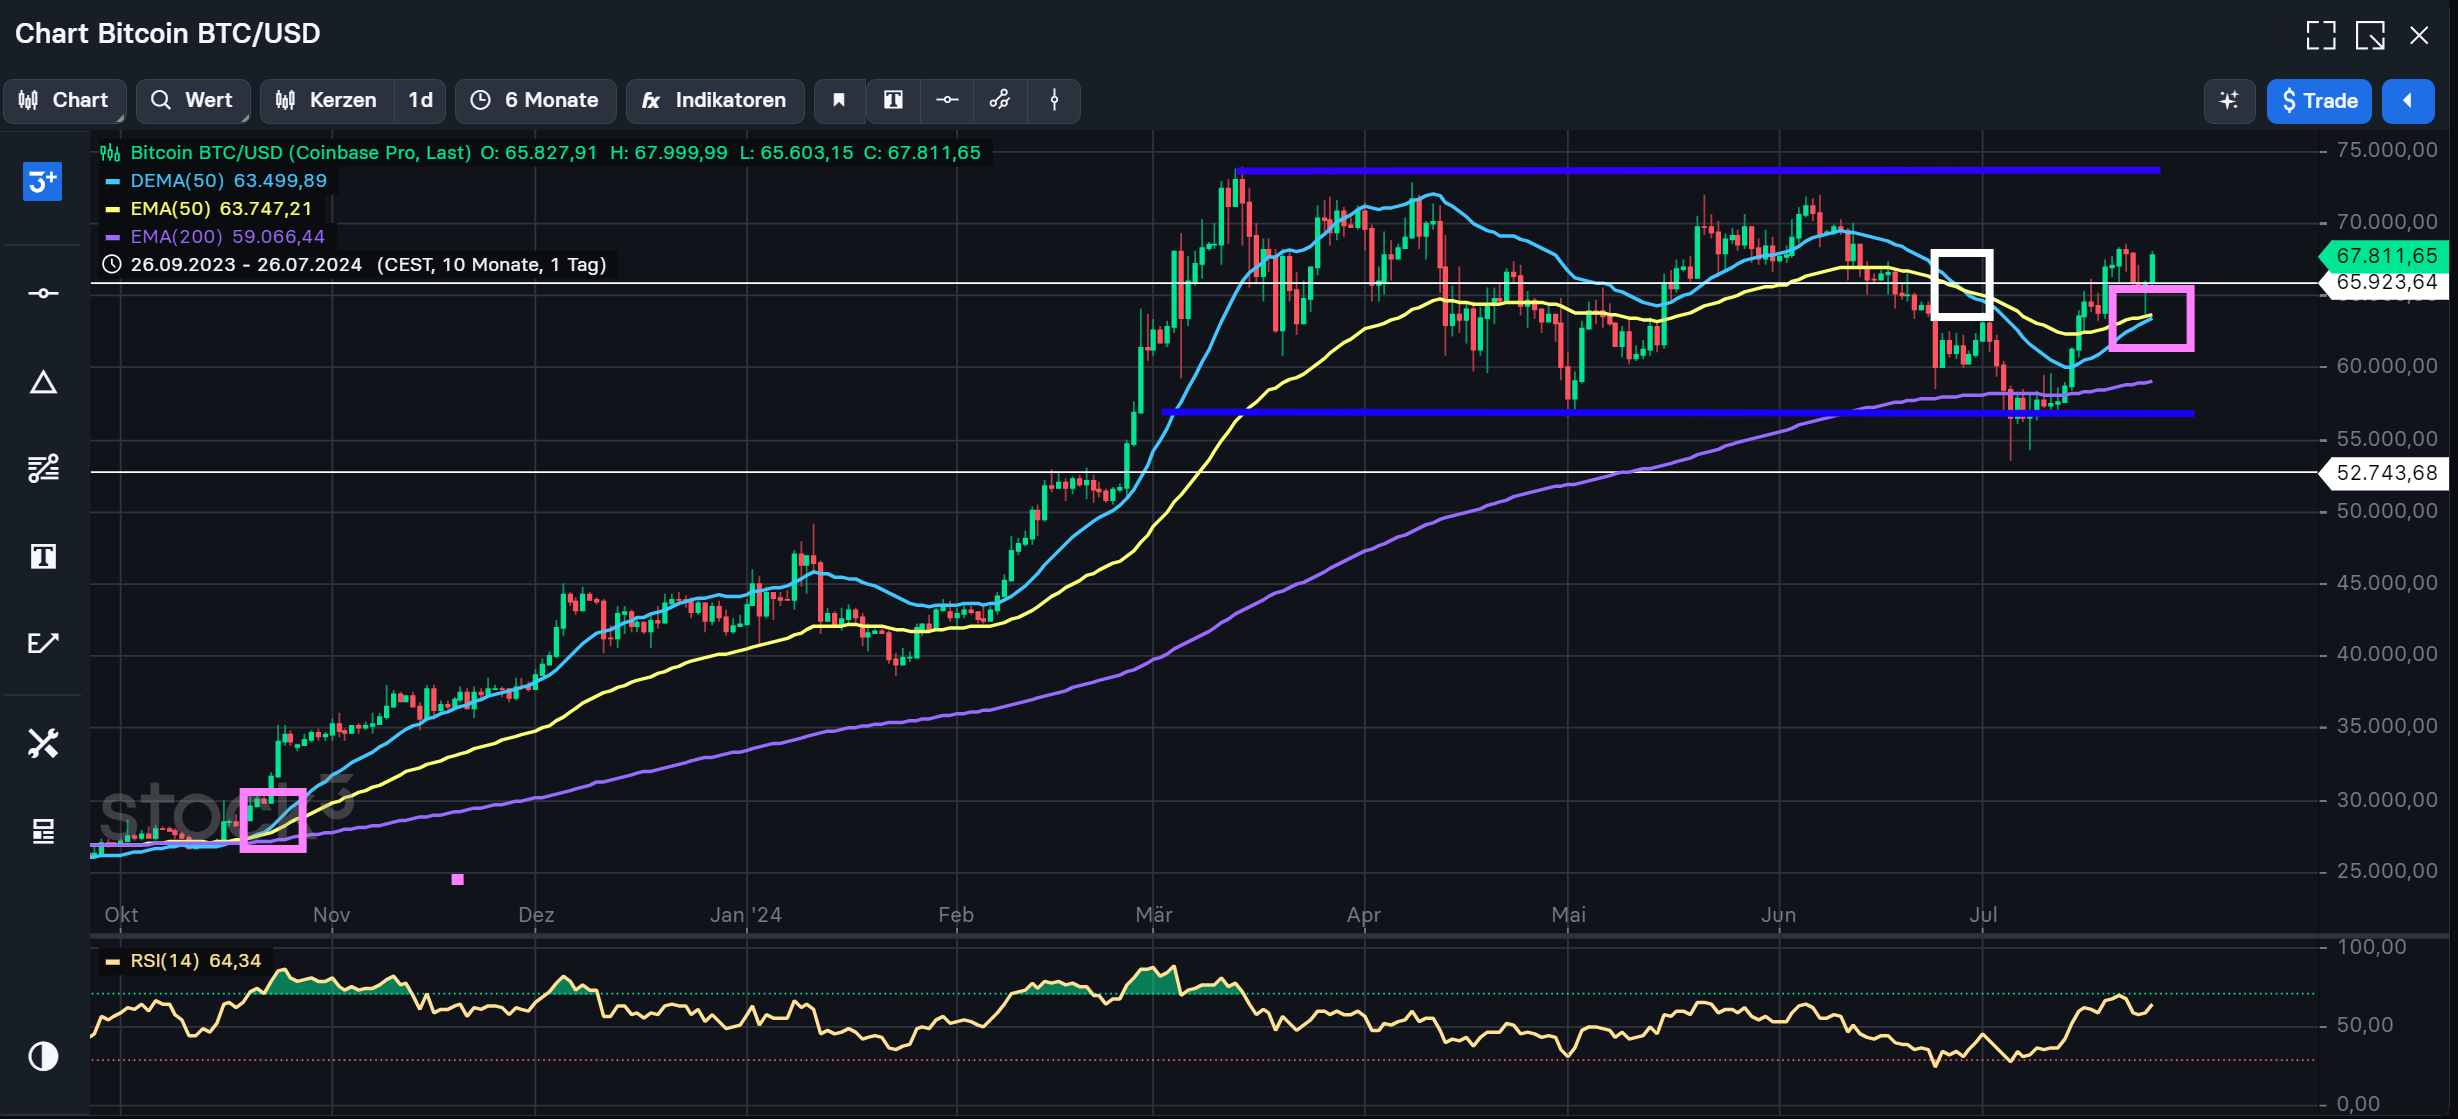Click the Mär label on time axis
This screenshot has height=1119, width=2458.
click(1154, 915)
